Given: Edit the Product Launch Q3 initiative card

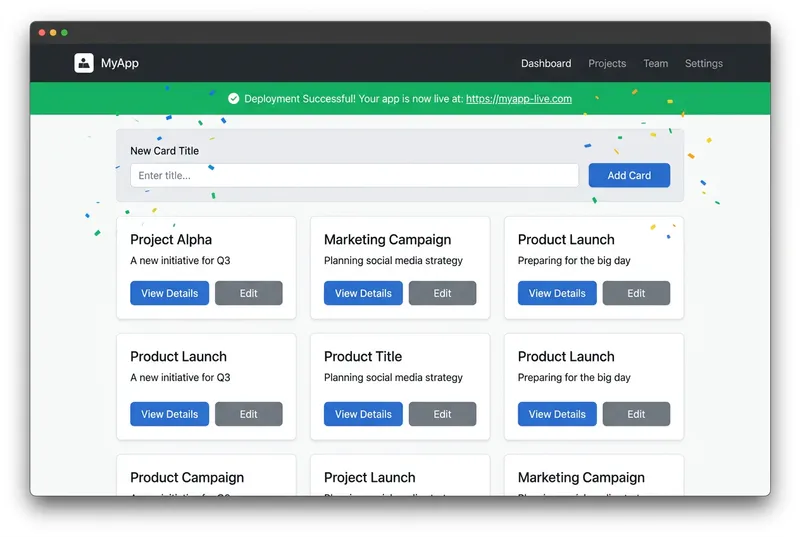Looking at the screenshot, I should point(249,414).
